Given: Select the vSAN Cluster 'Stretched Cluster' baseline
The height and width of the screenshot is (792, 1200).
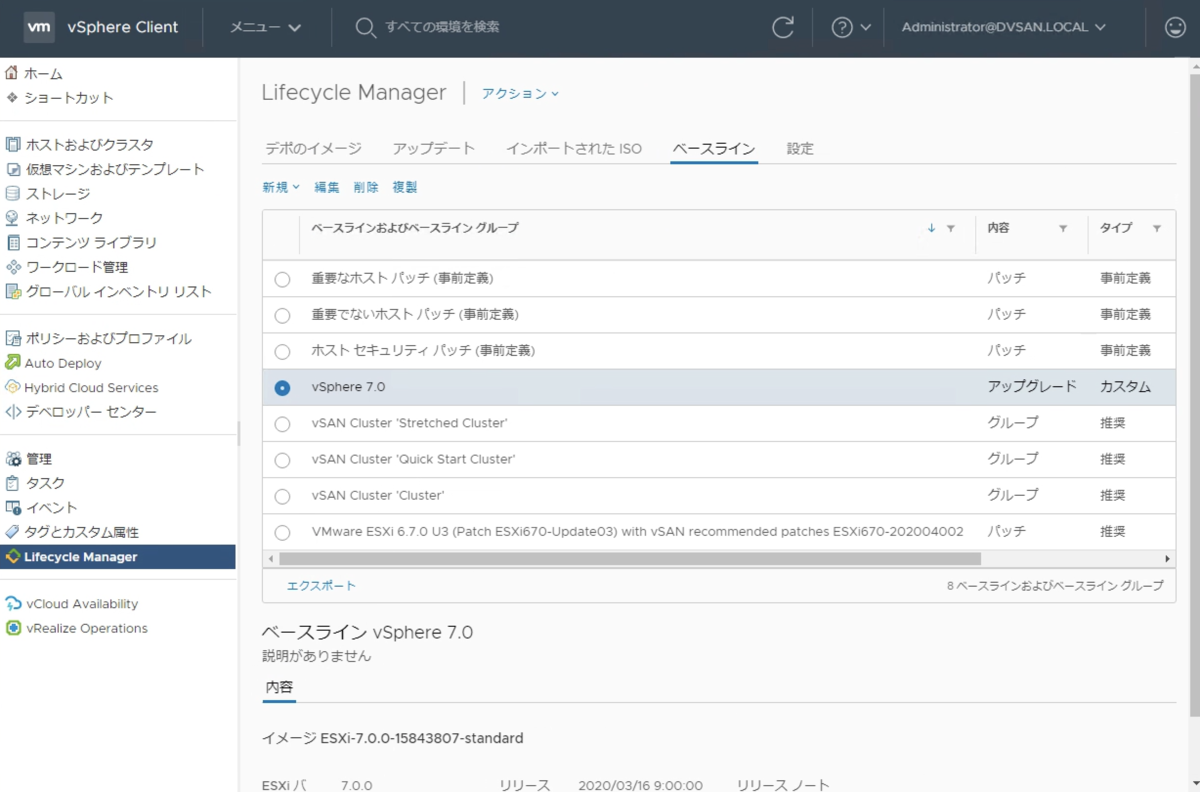Looking at the screenshot, I should [282, 423].
